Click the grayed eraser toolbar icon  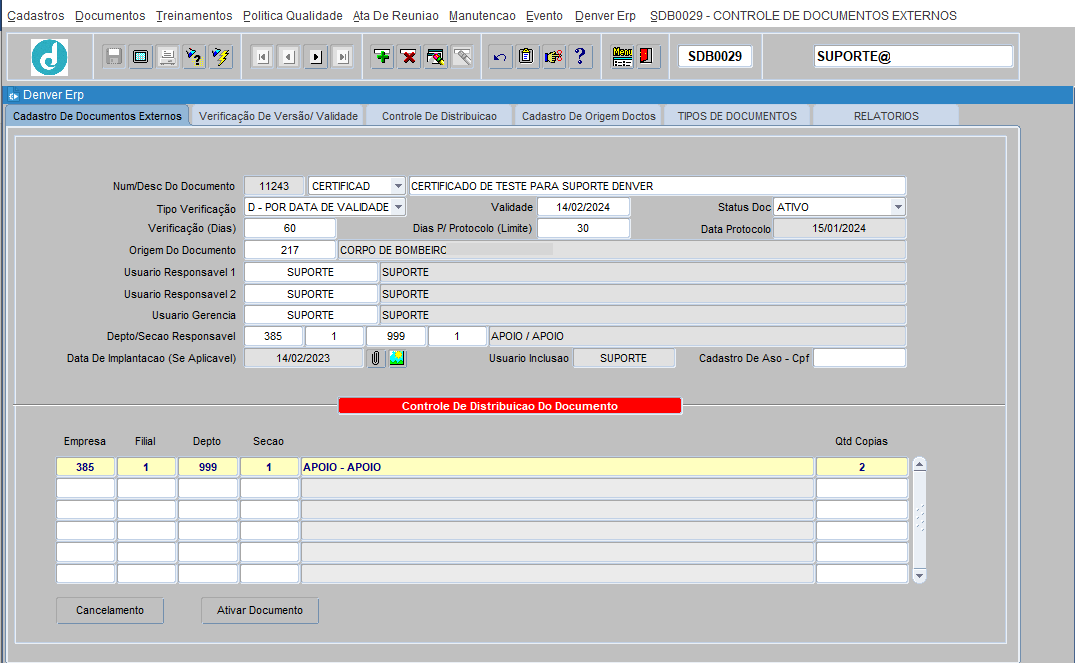462,57
